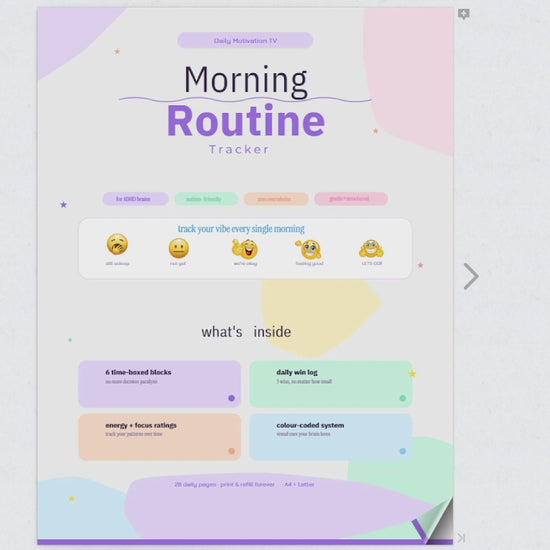Click blue dot in colour-coded system card
The width and height of the screenshot is (550, 550).
pyautogui.click(x=403, y=451)
